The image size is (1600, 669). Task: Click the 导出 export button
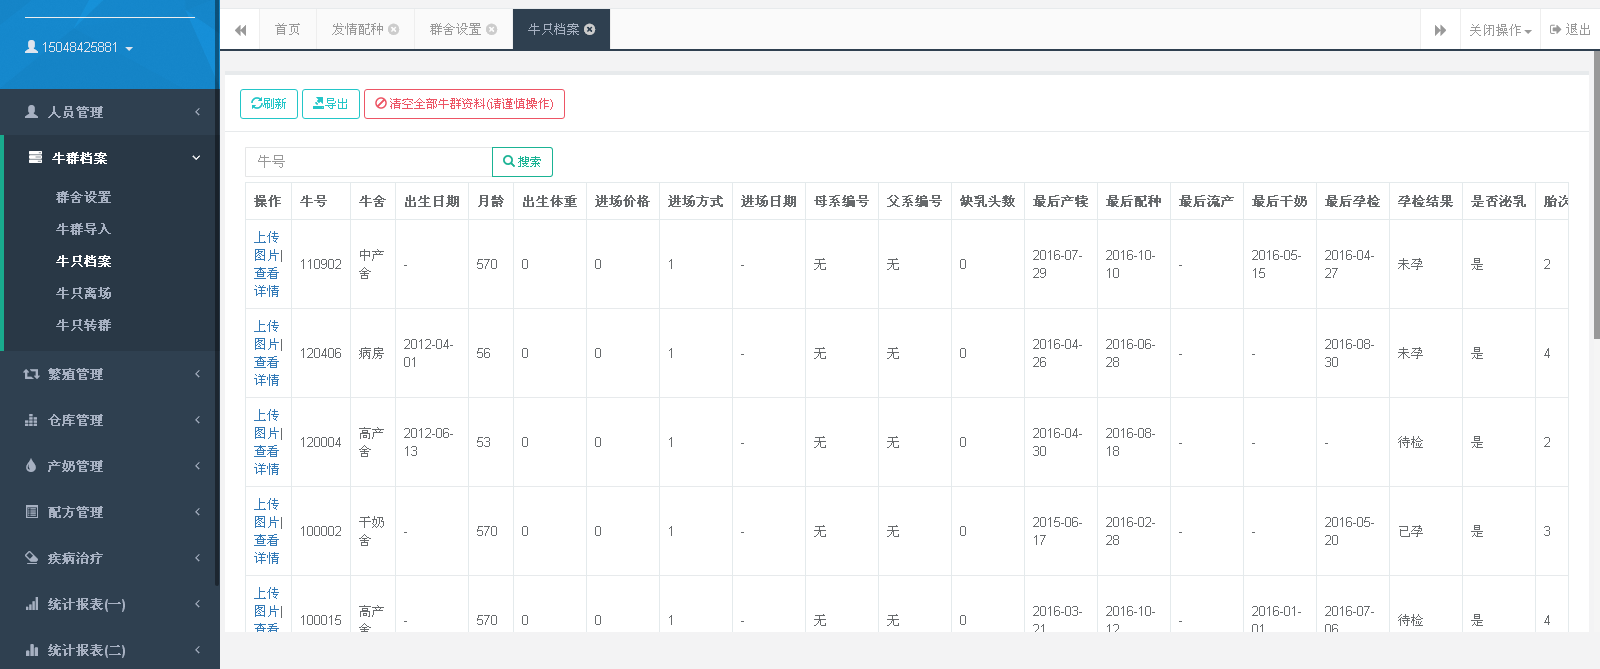point(331,104)
